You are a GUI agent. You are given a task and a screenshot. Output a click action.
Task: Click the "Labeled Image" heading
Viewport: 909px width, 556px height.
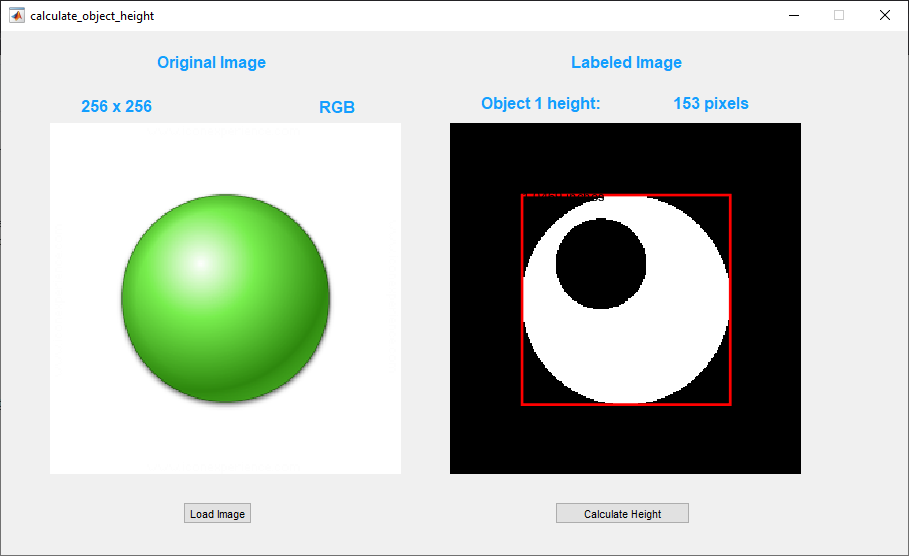tap(626, 63)
